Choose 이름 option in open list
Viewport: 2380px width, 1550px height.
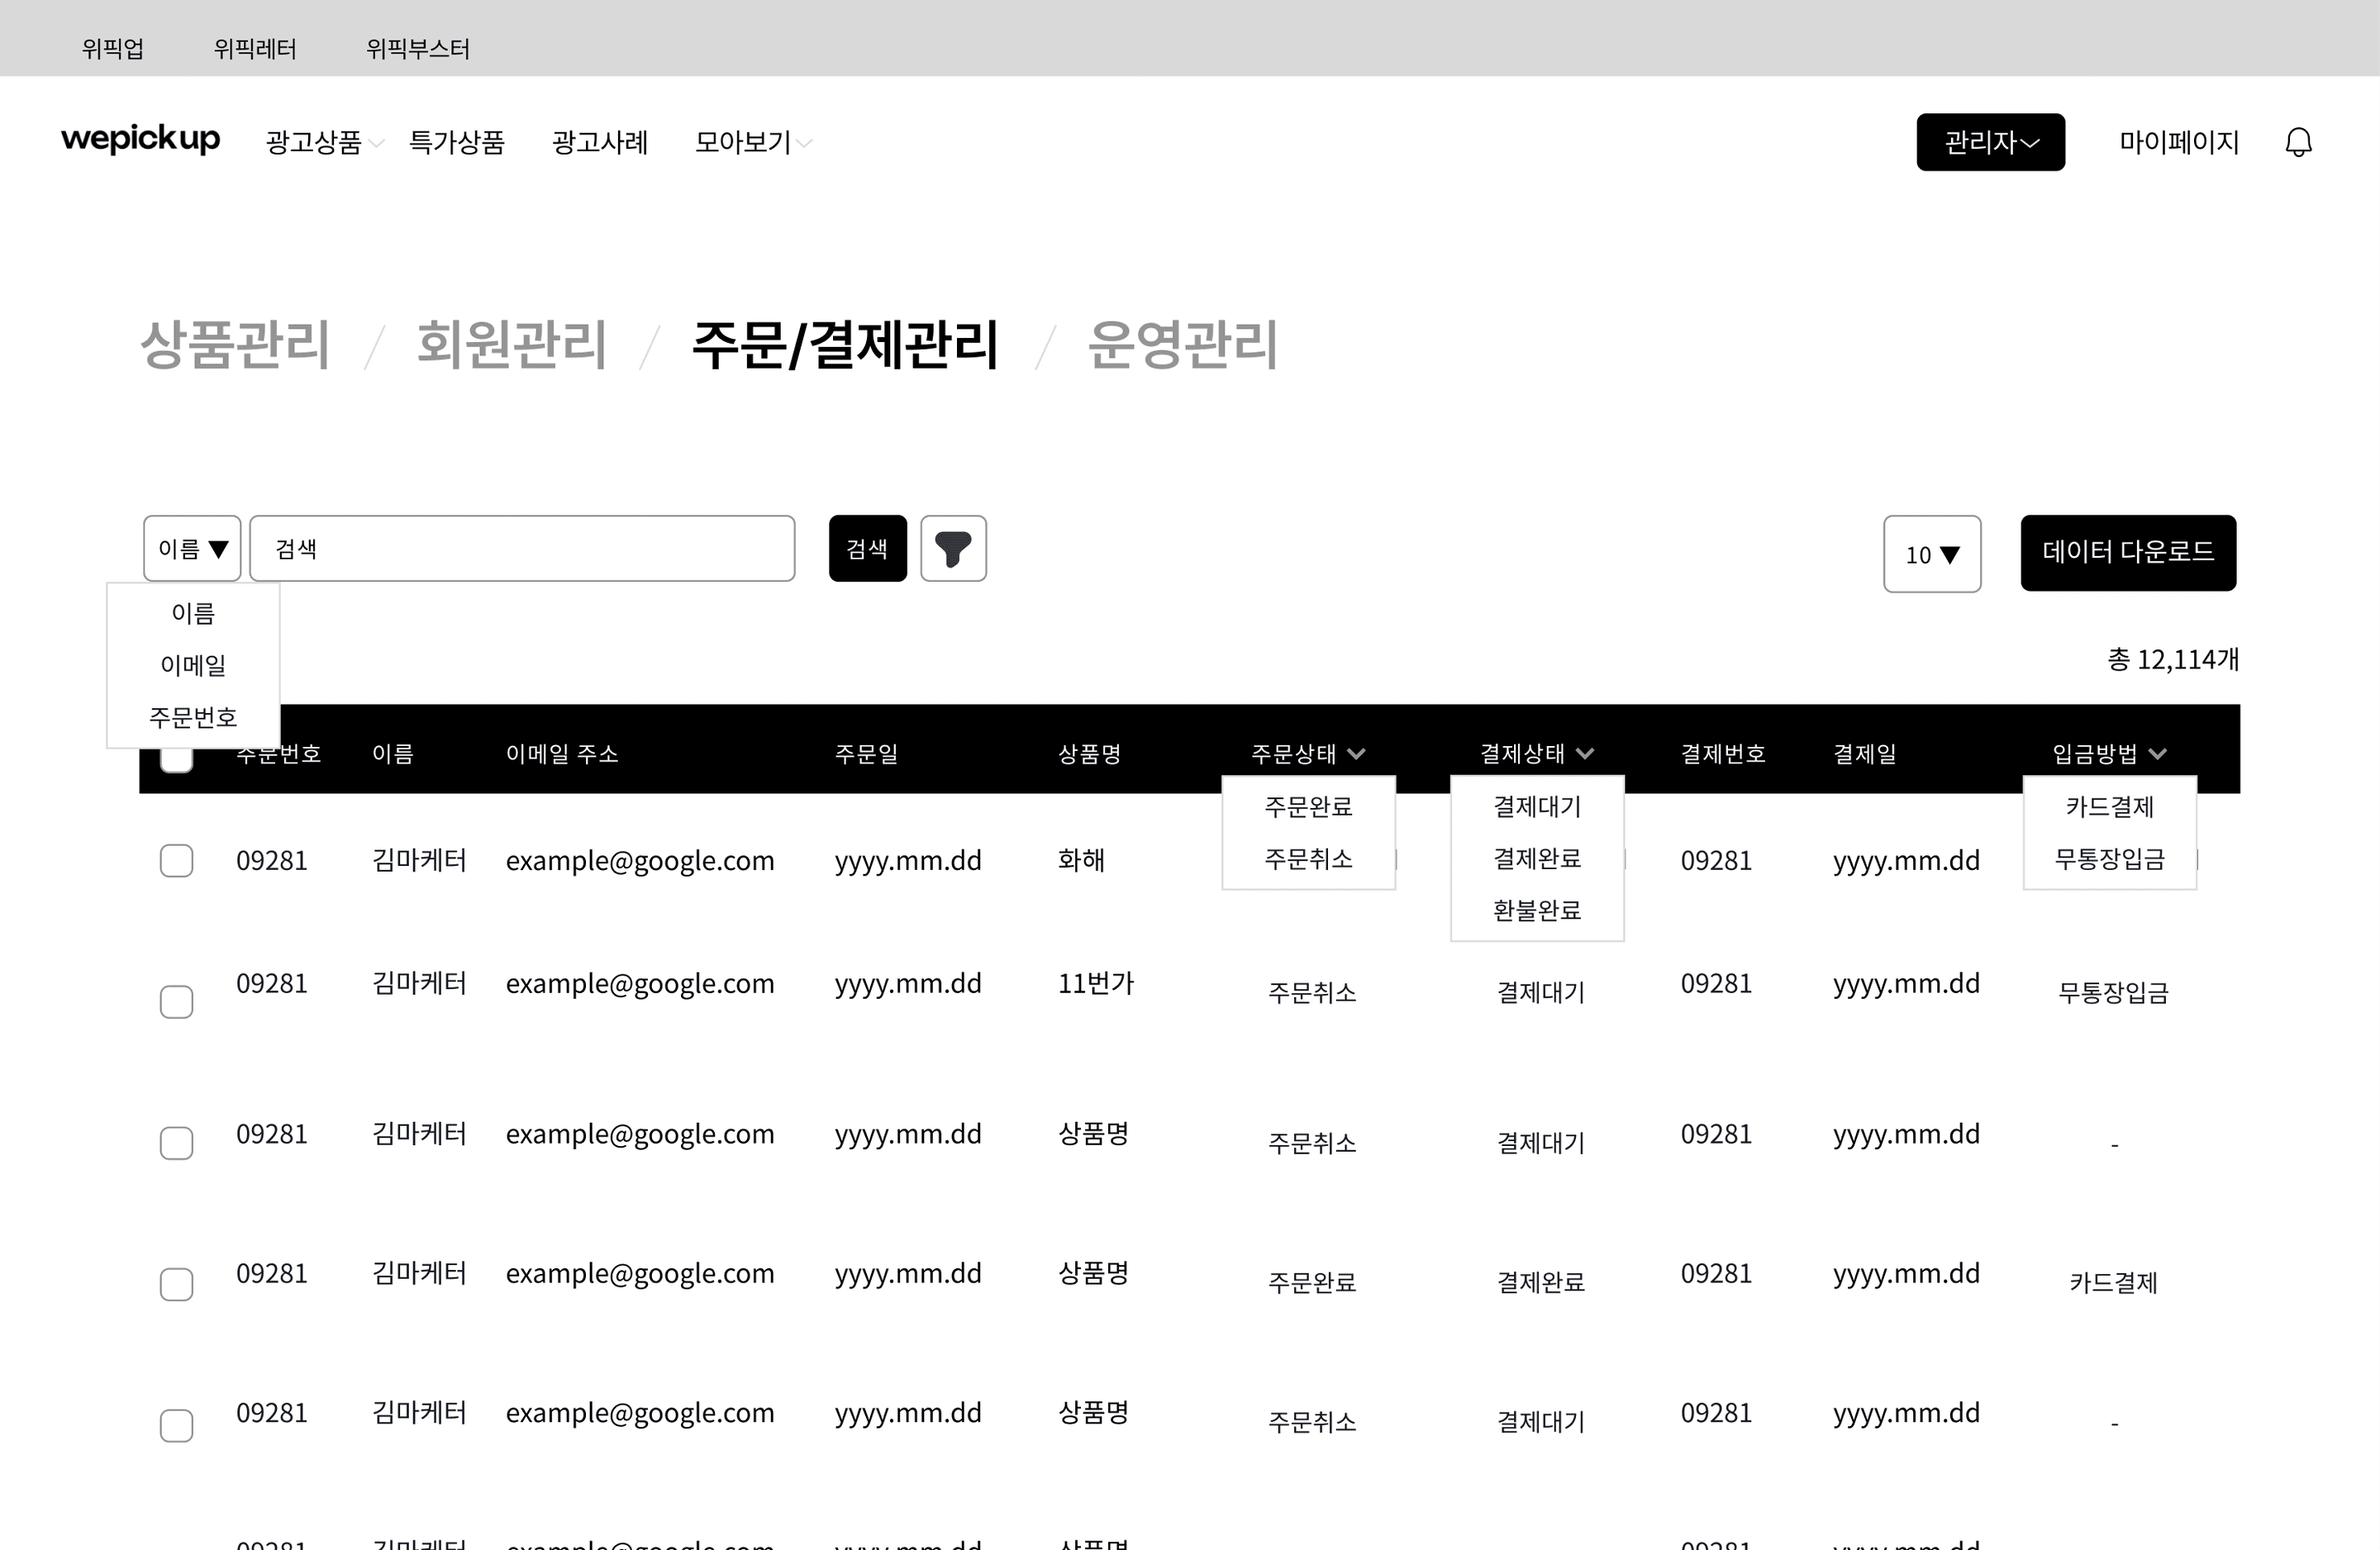tap(193, 613)
